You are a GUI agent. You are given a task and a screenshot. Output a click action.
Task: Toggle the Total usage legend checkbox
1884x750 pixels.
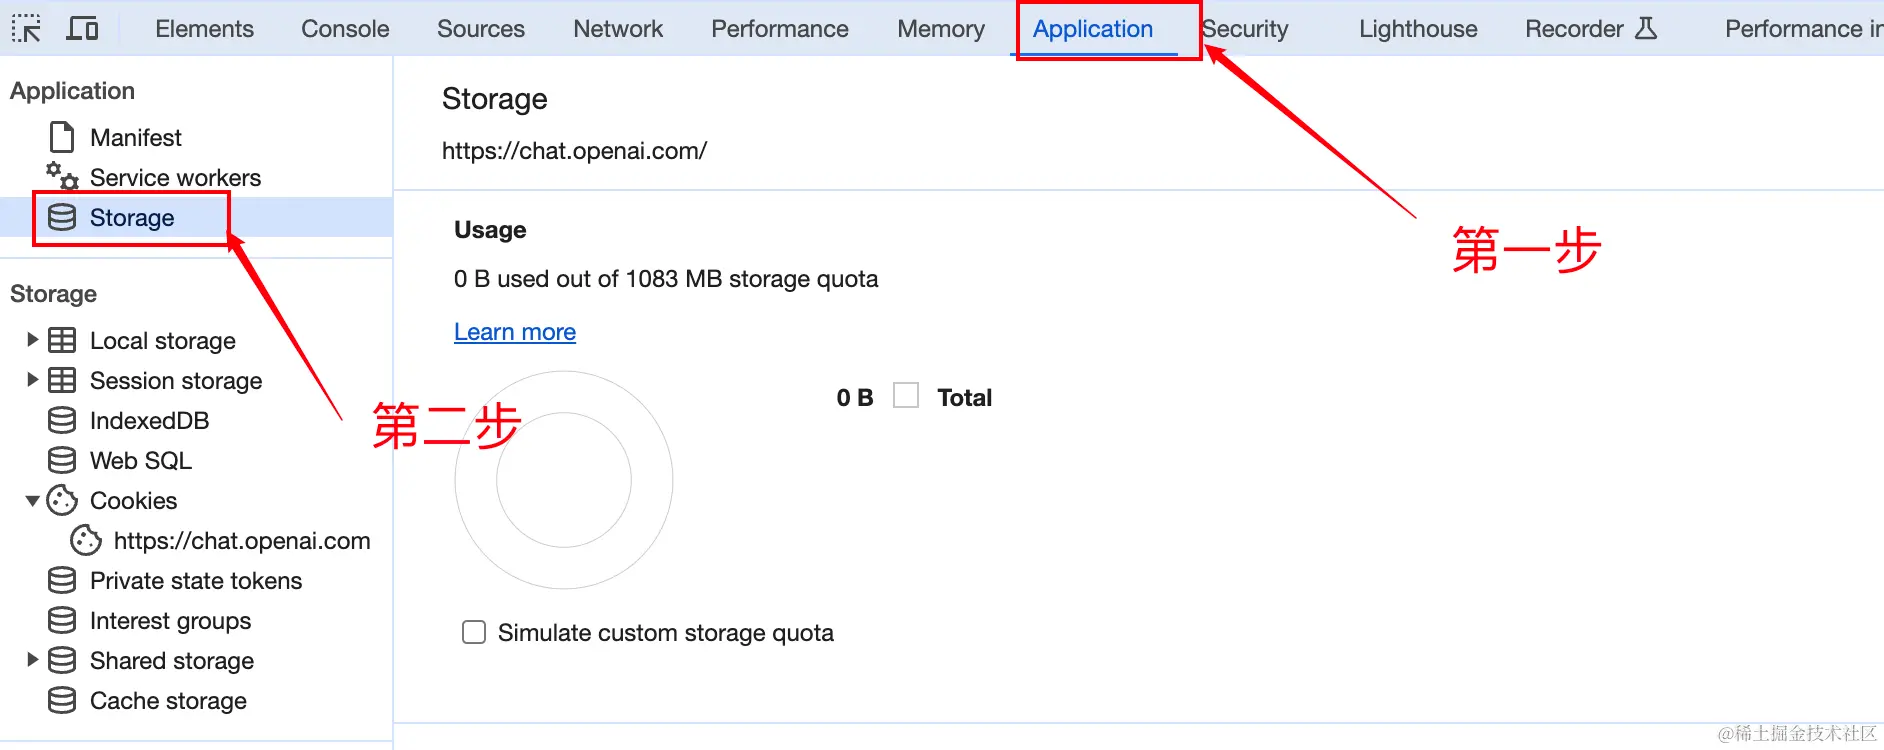(906, 395)
